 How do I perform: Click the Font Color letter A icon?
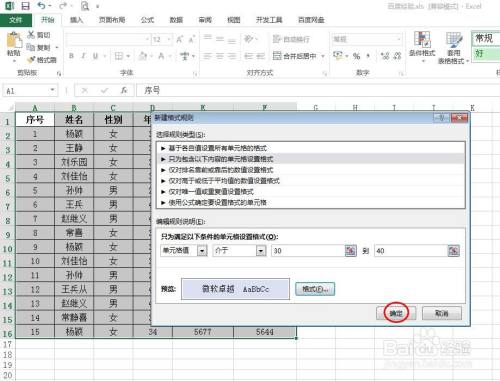[161, 56]
